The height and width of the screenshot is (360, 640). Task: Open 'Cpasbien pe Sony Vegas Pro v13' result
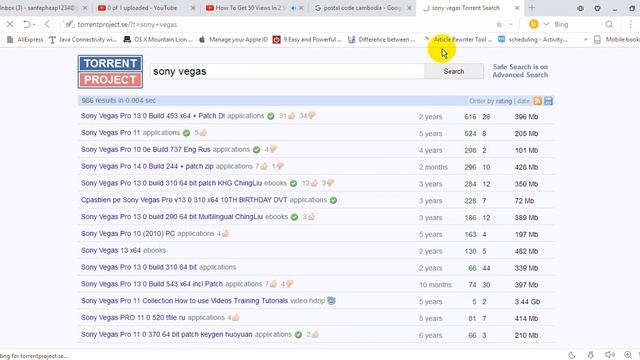click(x=184, y=200)
